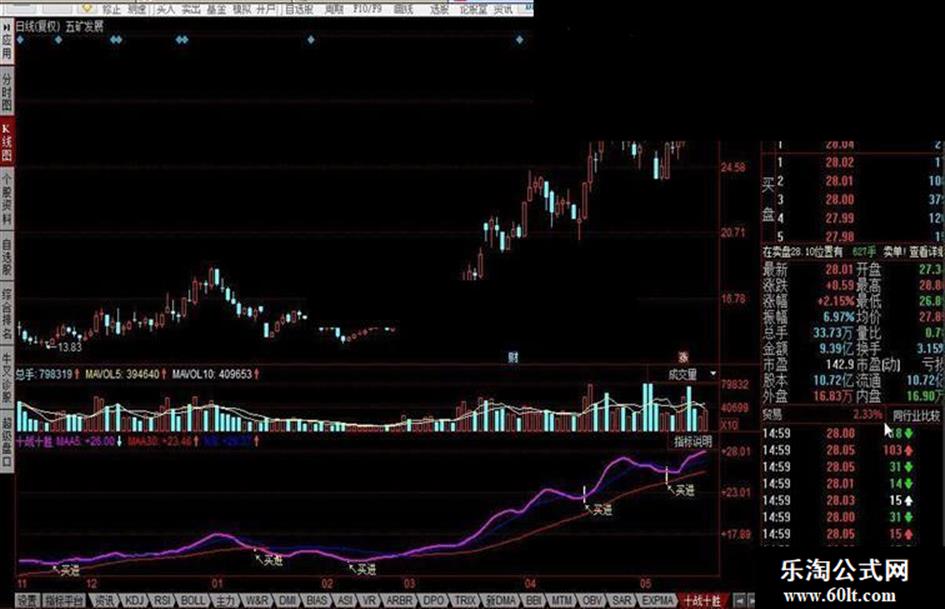Click the last diamond info marker at top-right
Screen dimensions: 945x609
click(520, 40)
